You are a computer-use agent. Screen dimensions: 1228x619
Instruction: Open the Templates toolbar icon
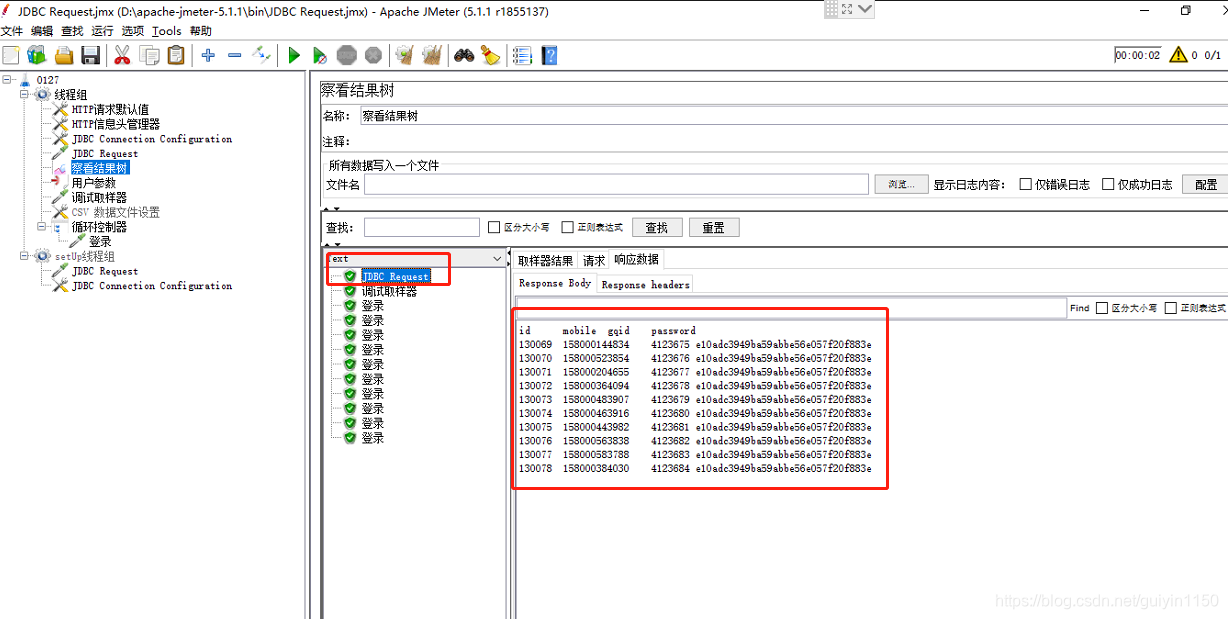point(37,55)
